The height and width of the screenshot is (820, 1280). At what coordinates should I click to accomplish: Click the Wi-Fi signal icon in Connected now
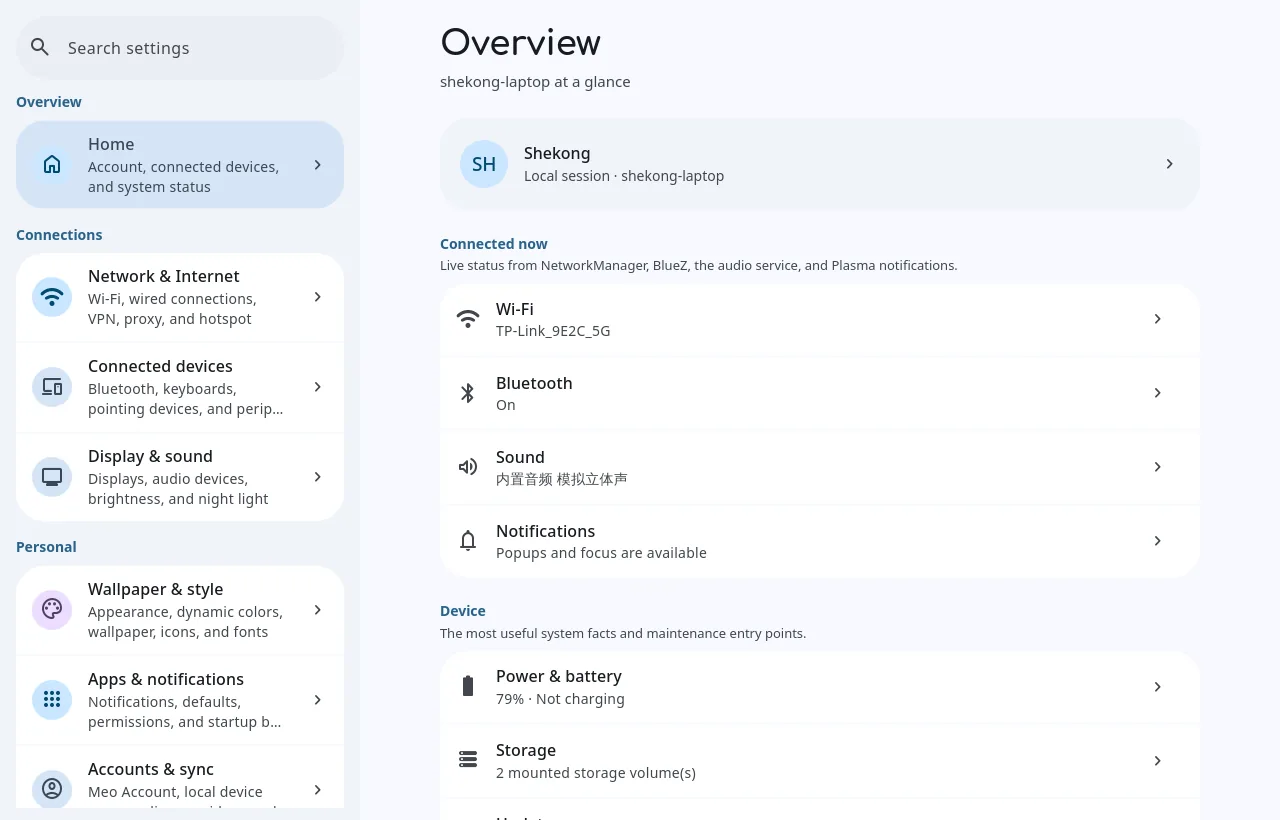pos(468,319)
